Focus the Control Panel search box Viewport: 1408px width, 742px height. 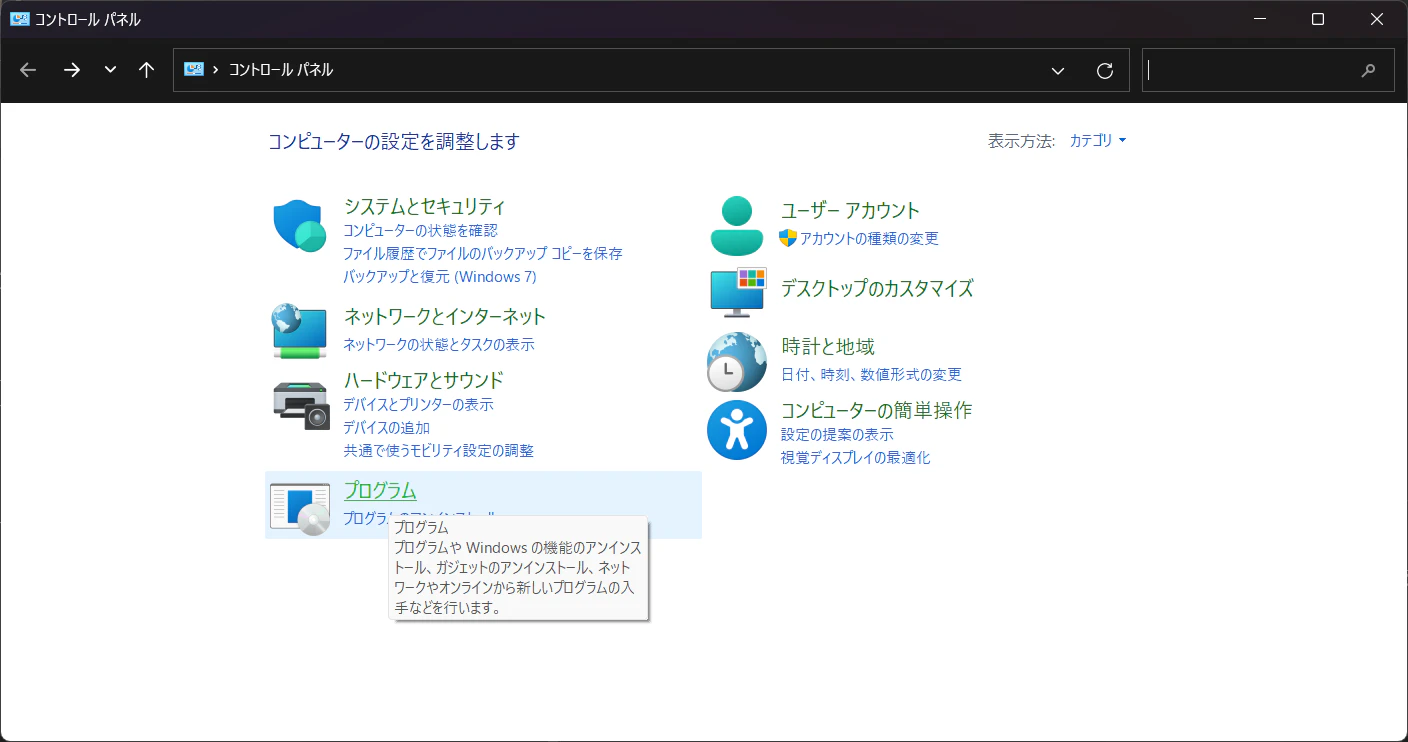(x=1268, y=70)
